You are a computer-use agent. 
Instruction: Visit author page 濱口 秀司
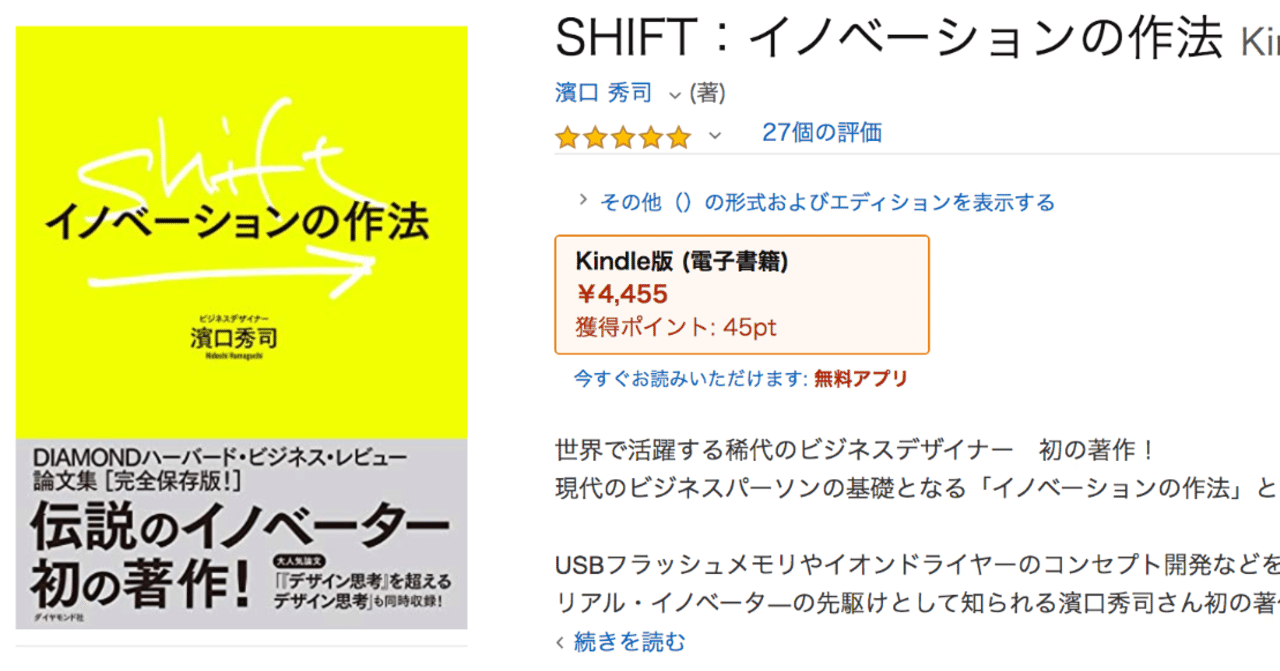603,94
